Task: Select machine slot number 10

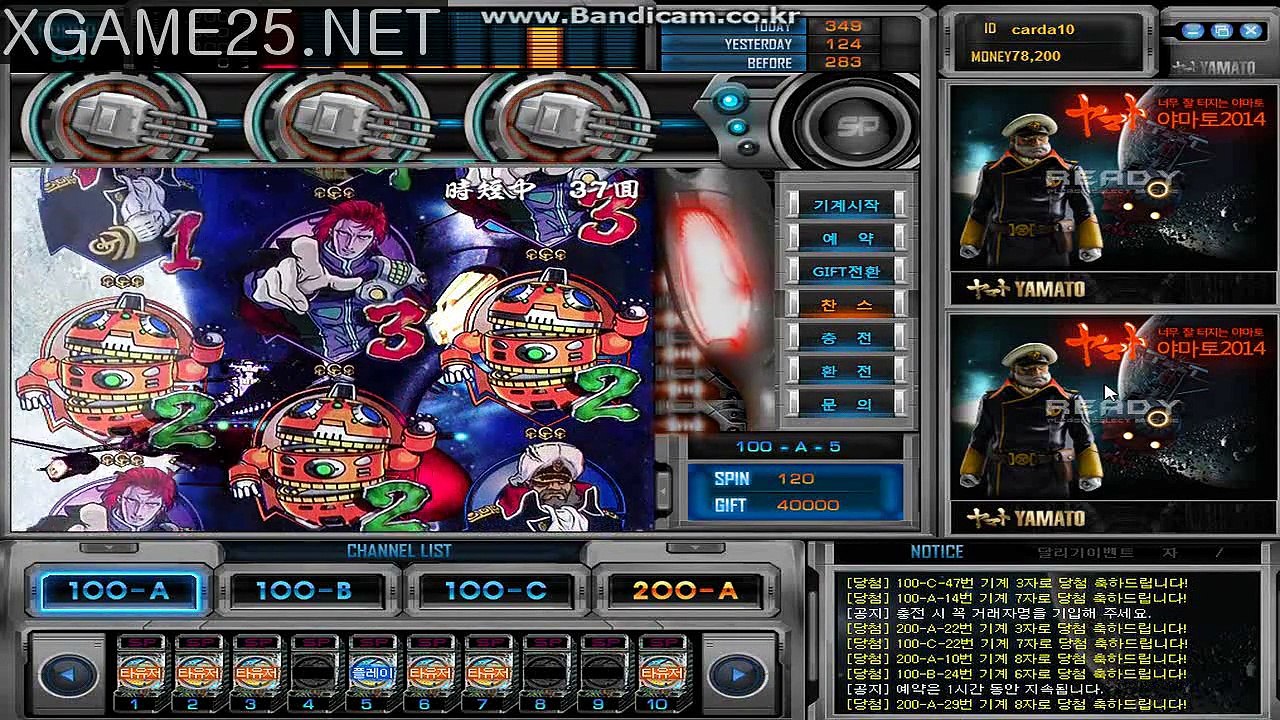Action: (x=662, y=672)
